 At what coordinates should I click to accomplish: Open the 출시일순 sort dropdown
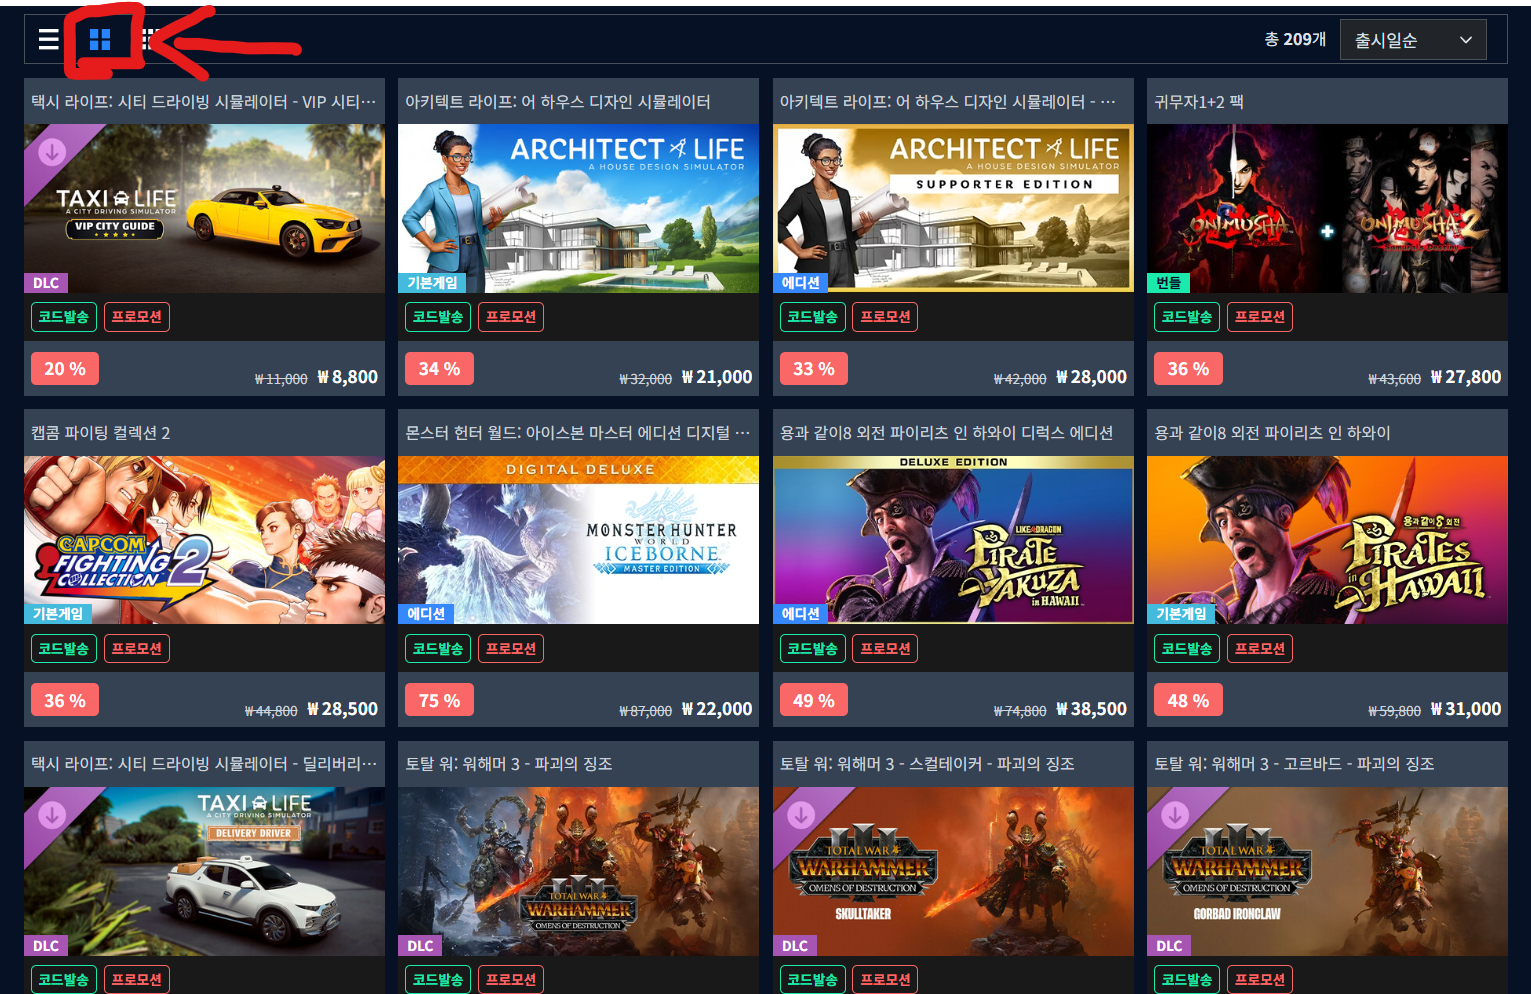1413,40
